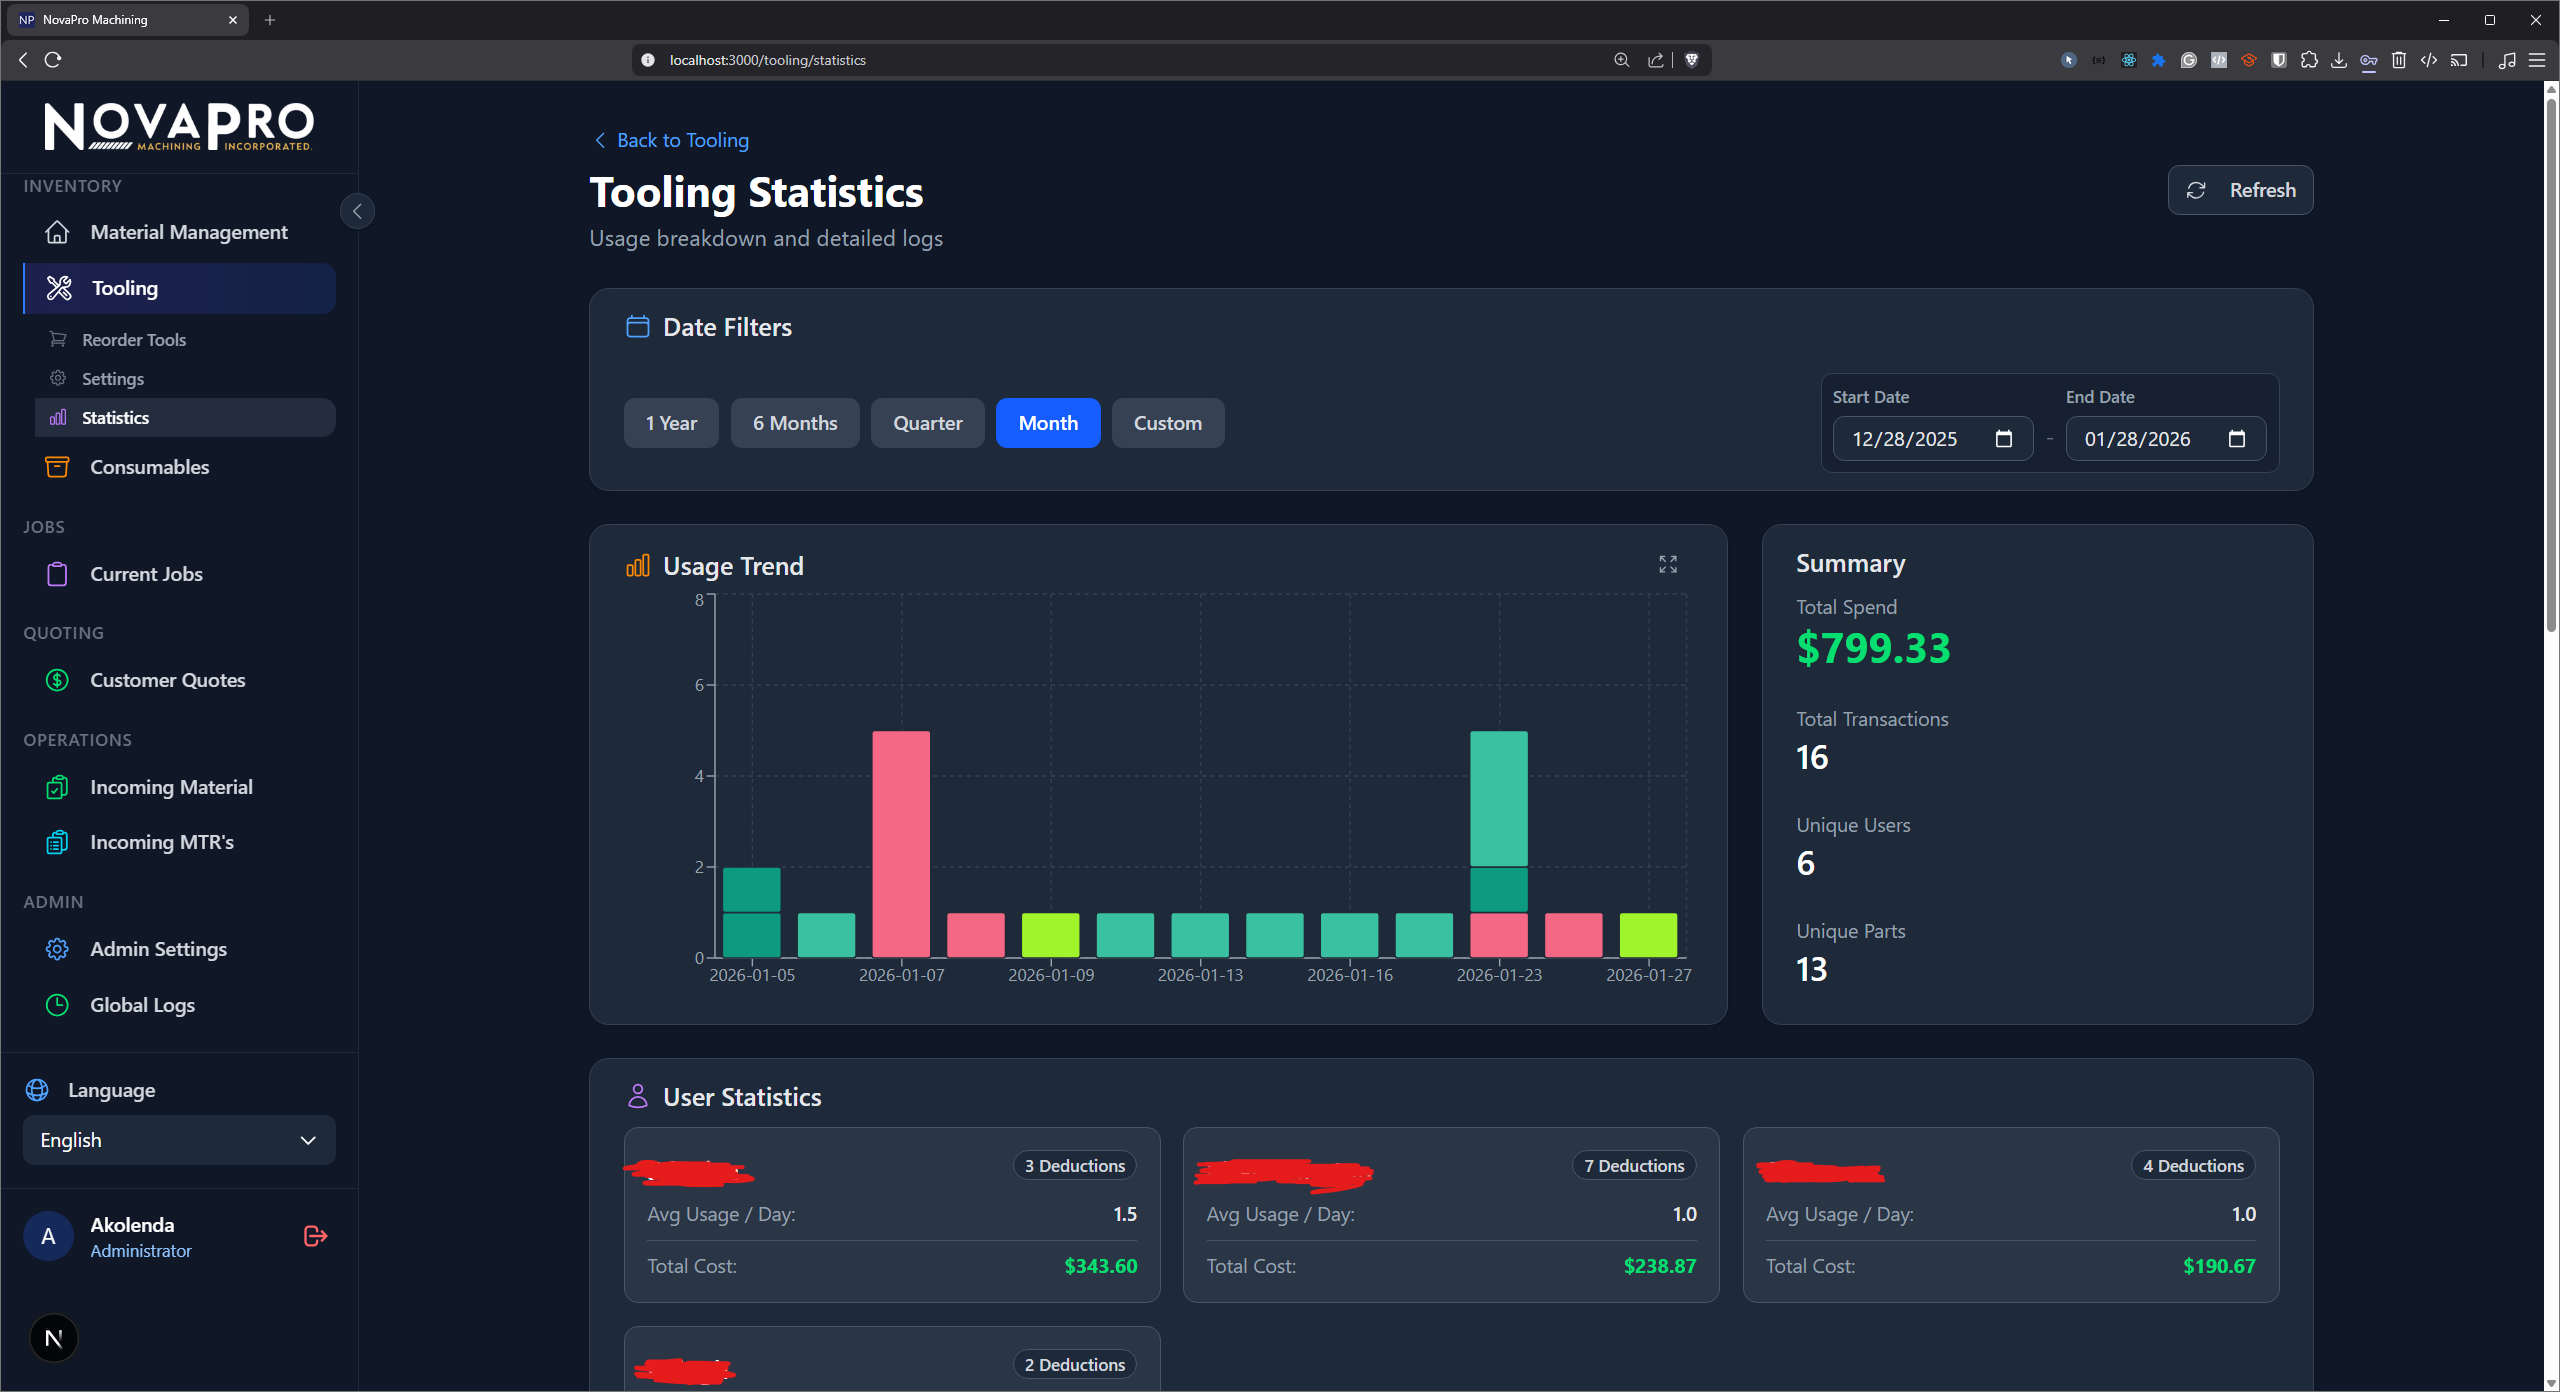This screenshot has width=2560, height=1392.
Task: Select the Tooling wrench icon in sidebar
Action: [x=59, y=288]
